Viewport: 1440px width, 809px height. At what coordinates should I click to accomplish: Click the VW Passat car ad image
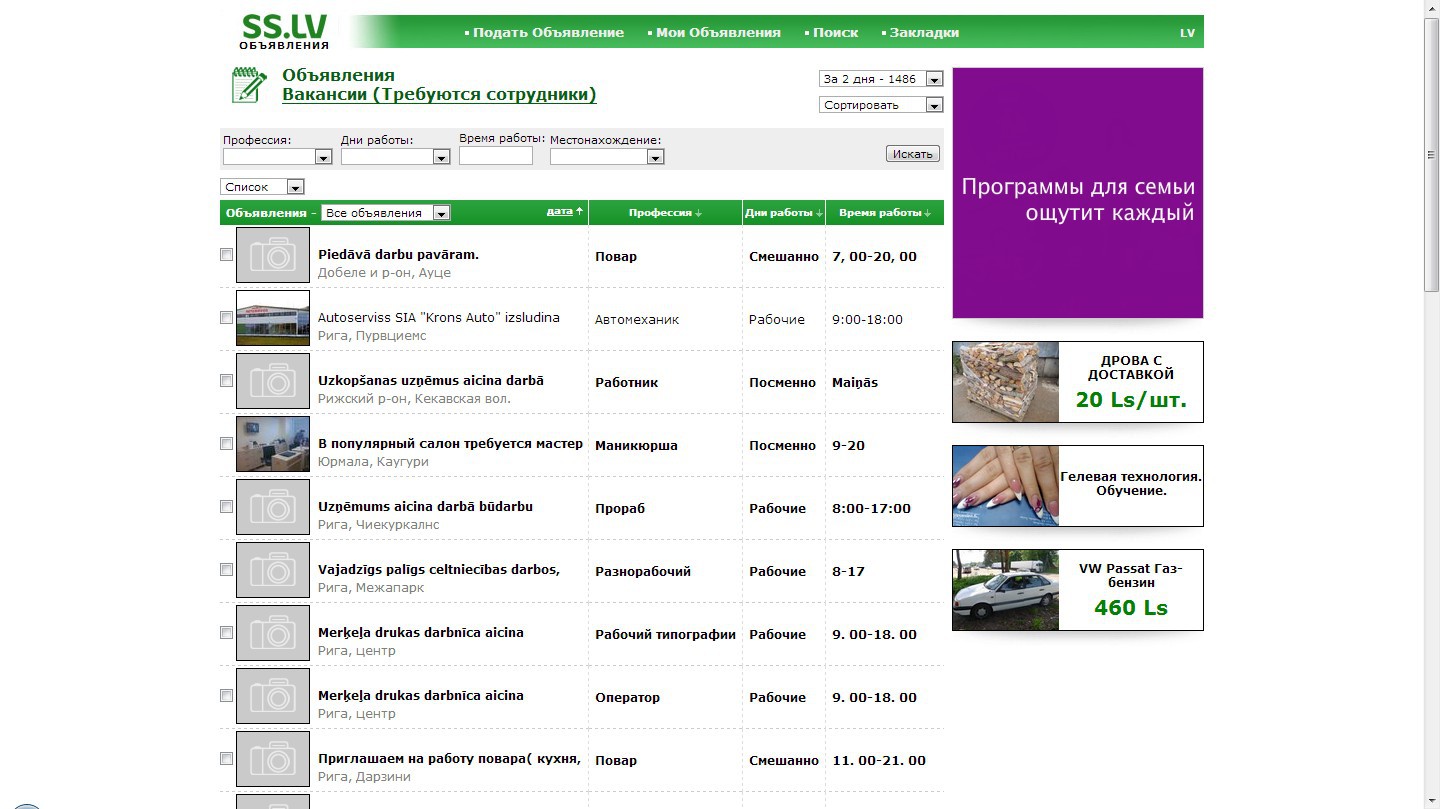(1005, 590)
